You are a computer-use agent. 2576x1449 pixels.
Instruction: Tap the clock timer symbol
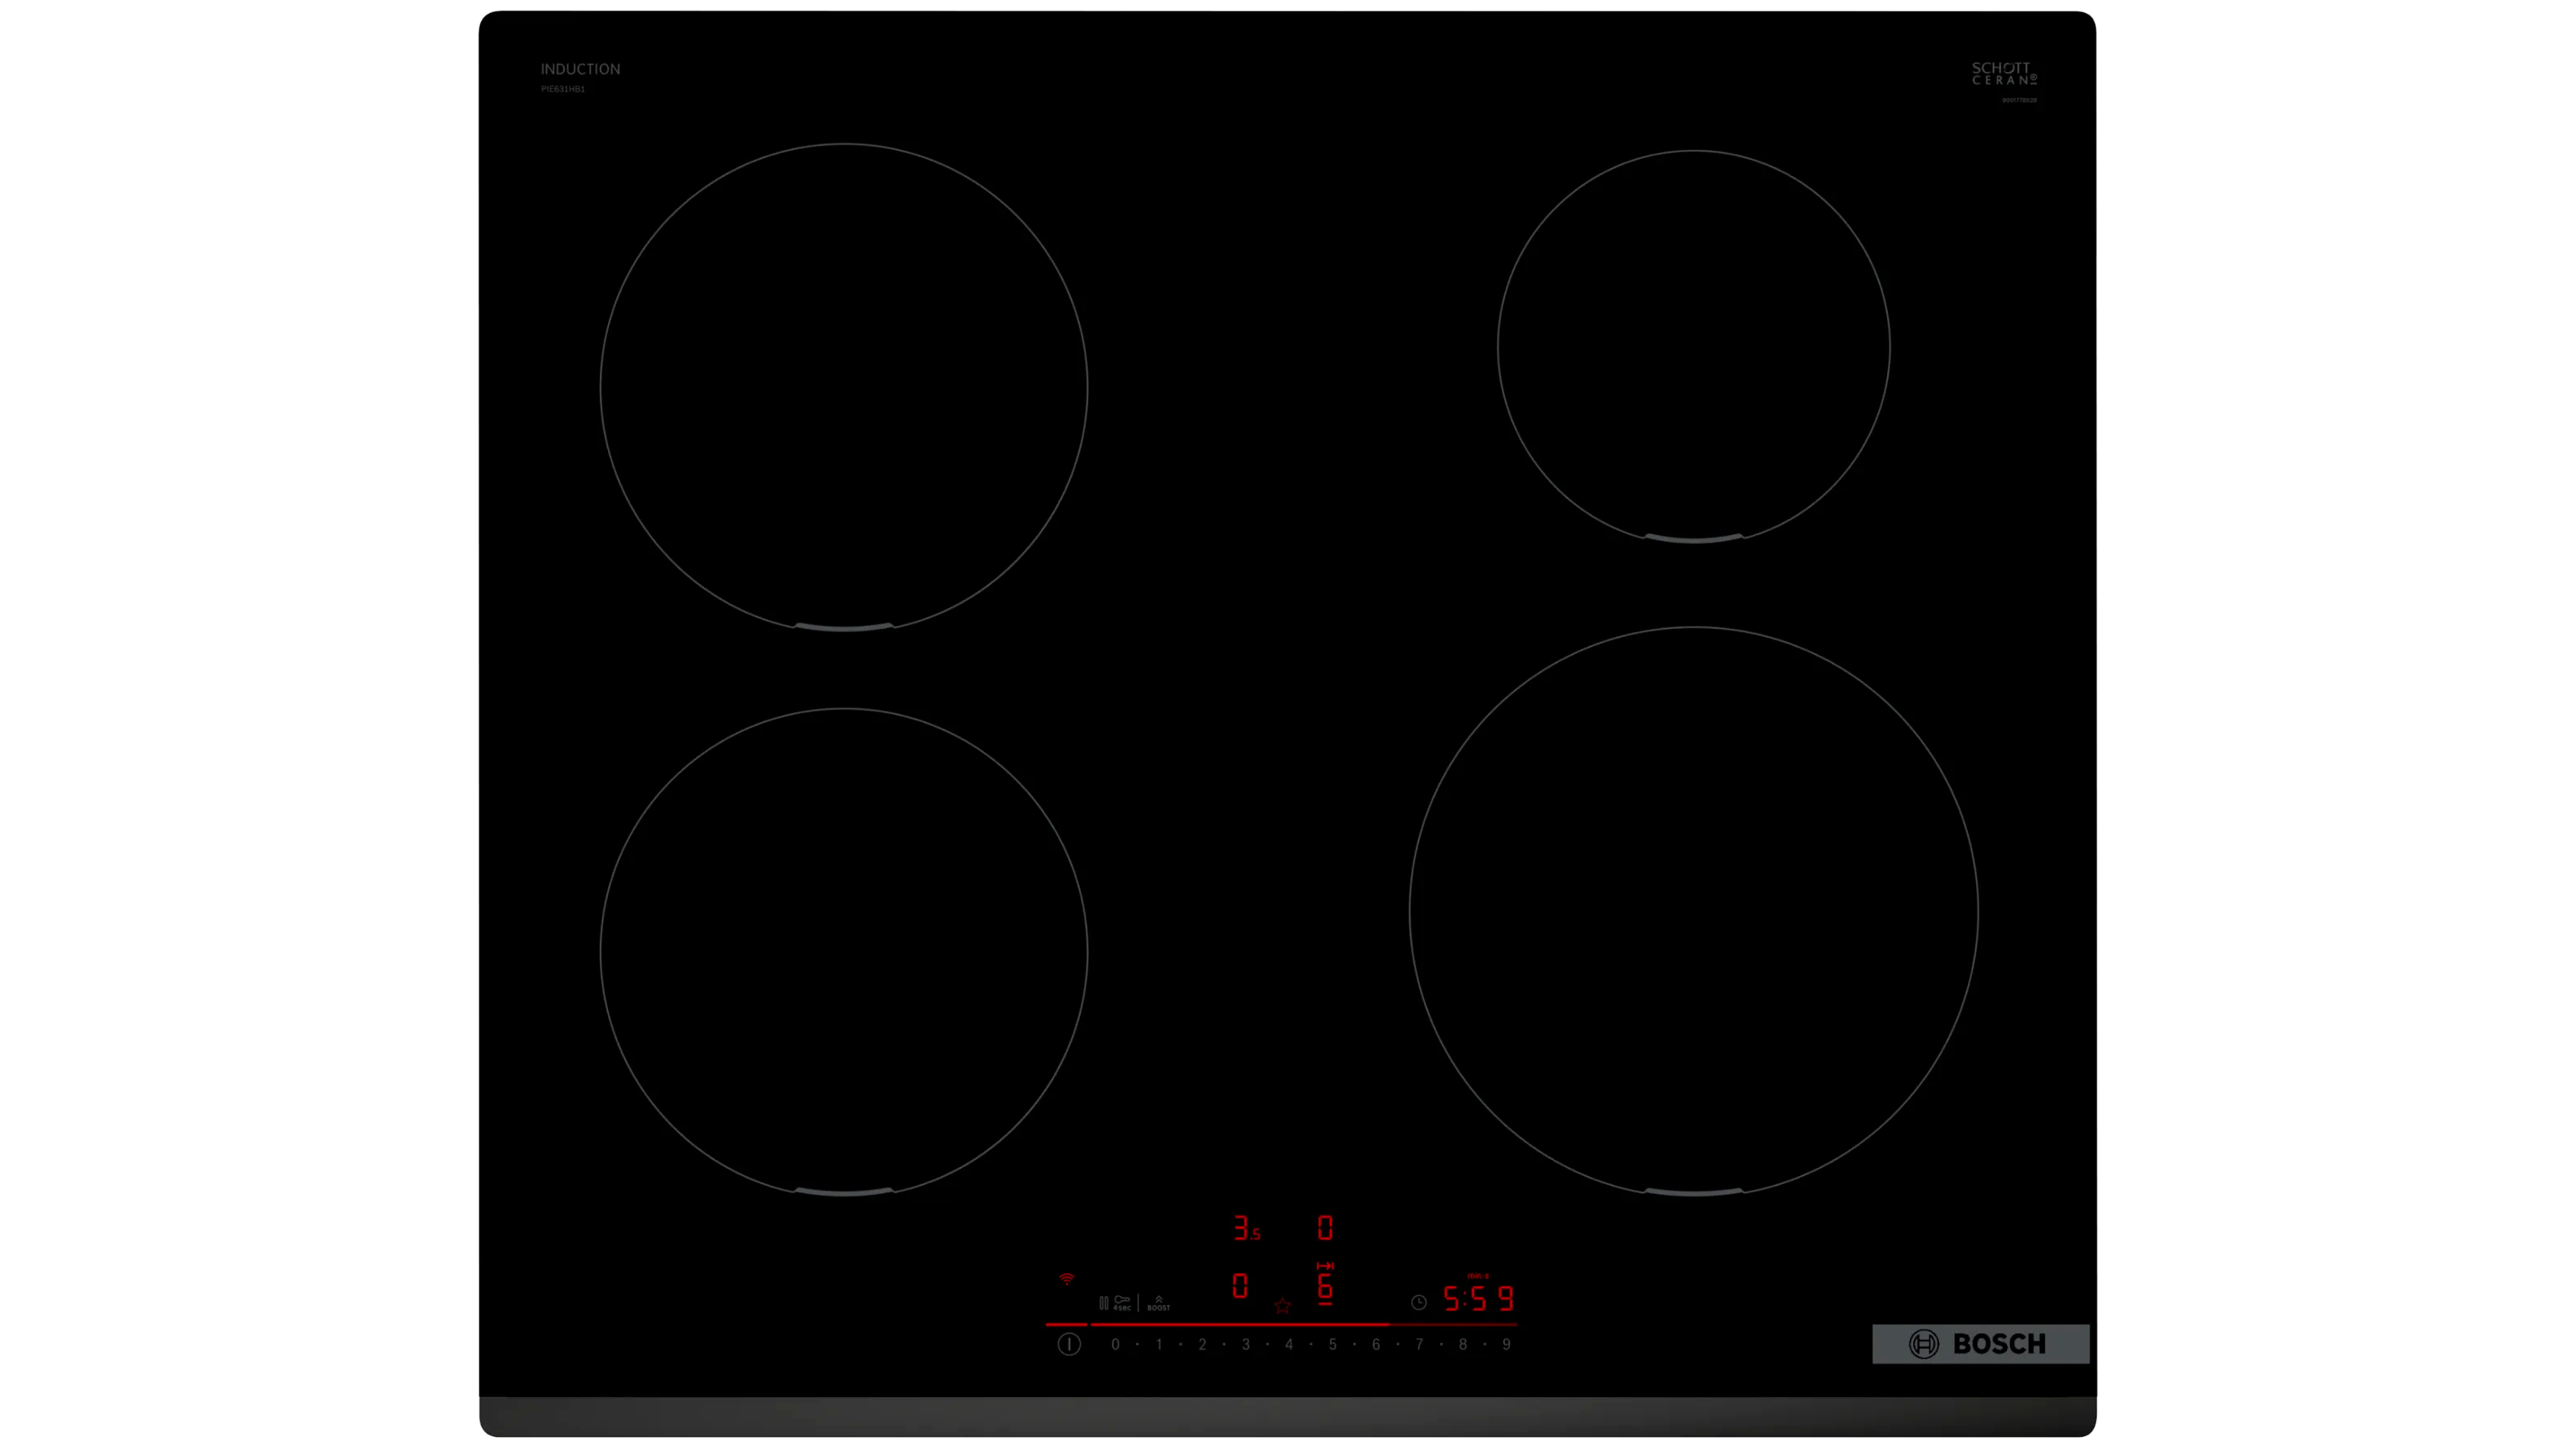(x=1418, y=1302)
